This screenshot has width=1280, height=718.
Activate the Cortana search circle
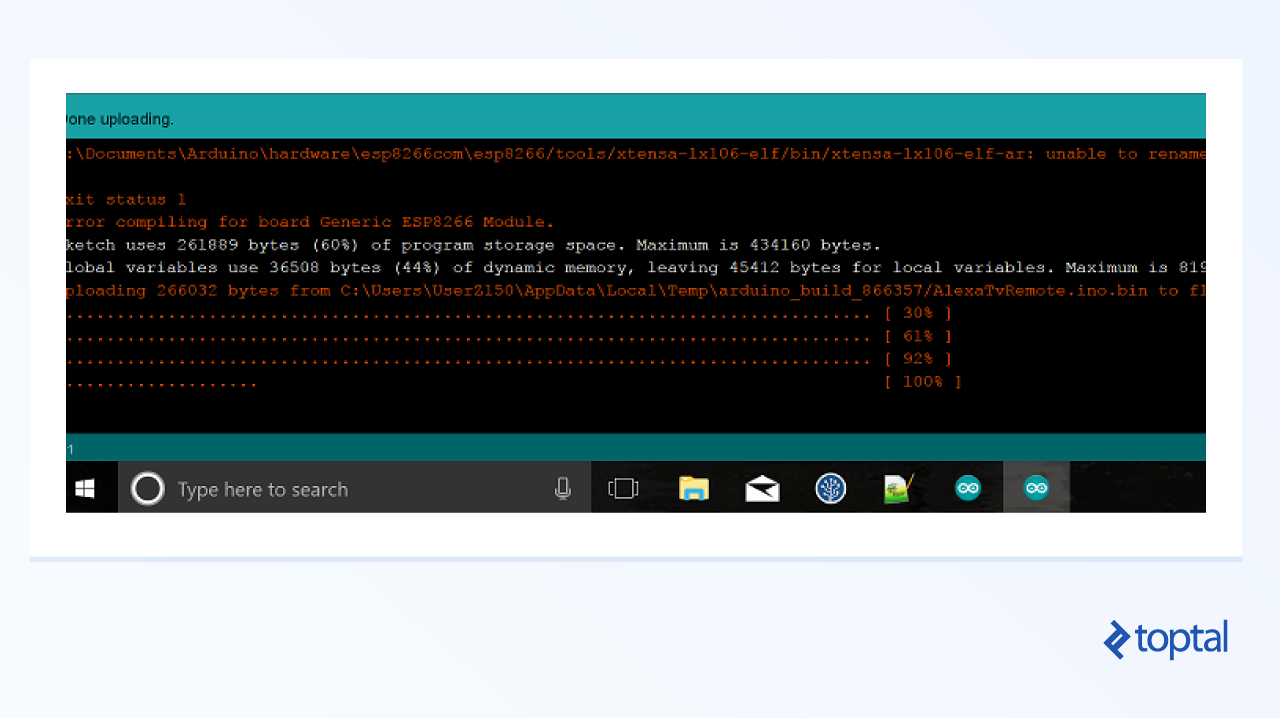coord(147,488)
